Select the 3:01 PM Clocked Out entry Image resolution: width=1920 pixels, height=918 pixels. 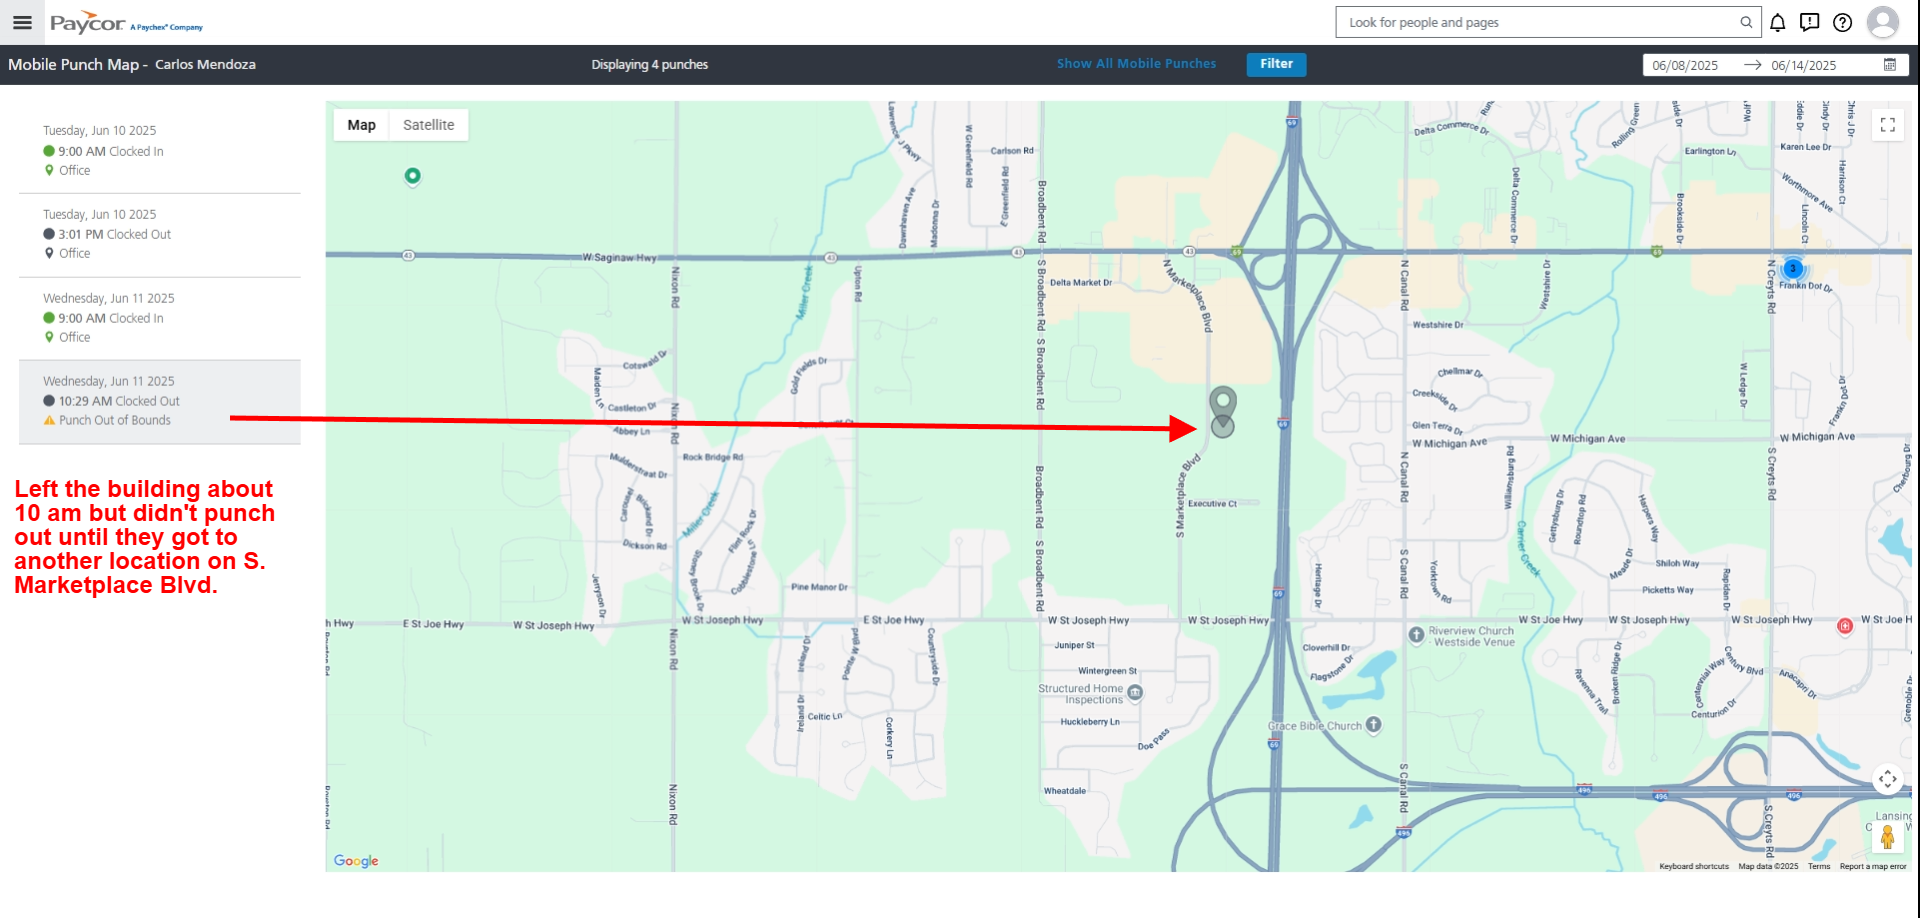click(x=160, y=234)
